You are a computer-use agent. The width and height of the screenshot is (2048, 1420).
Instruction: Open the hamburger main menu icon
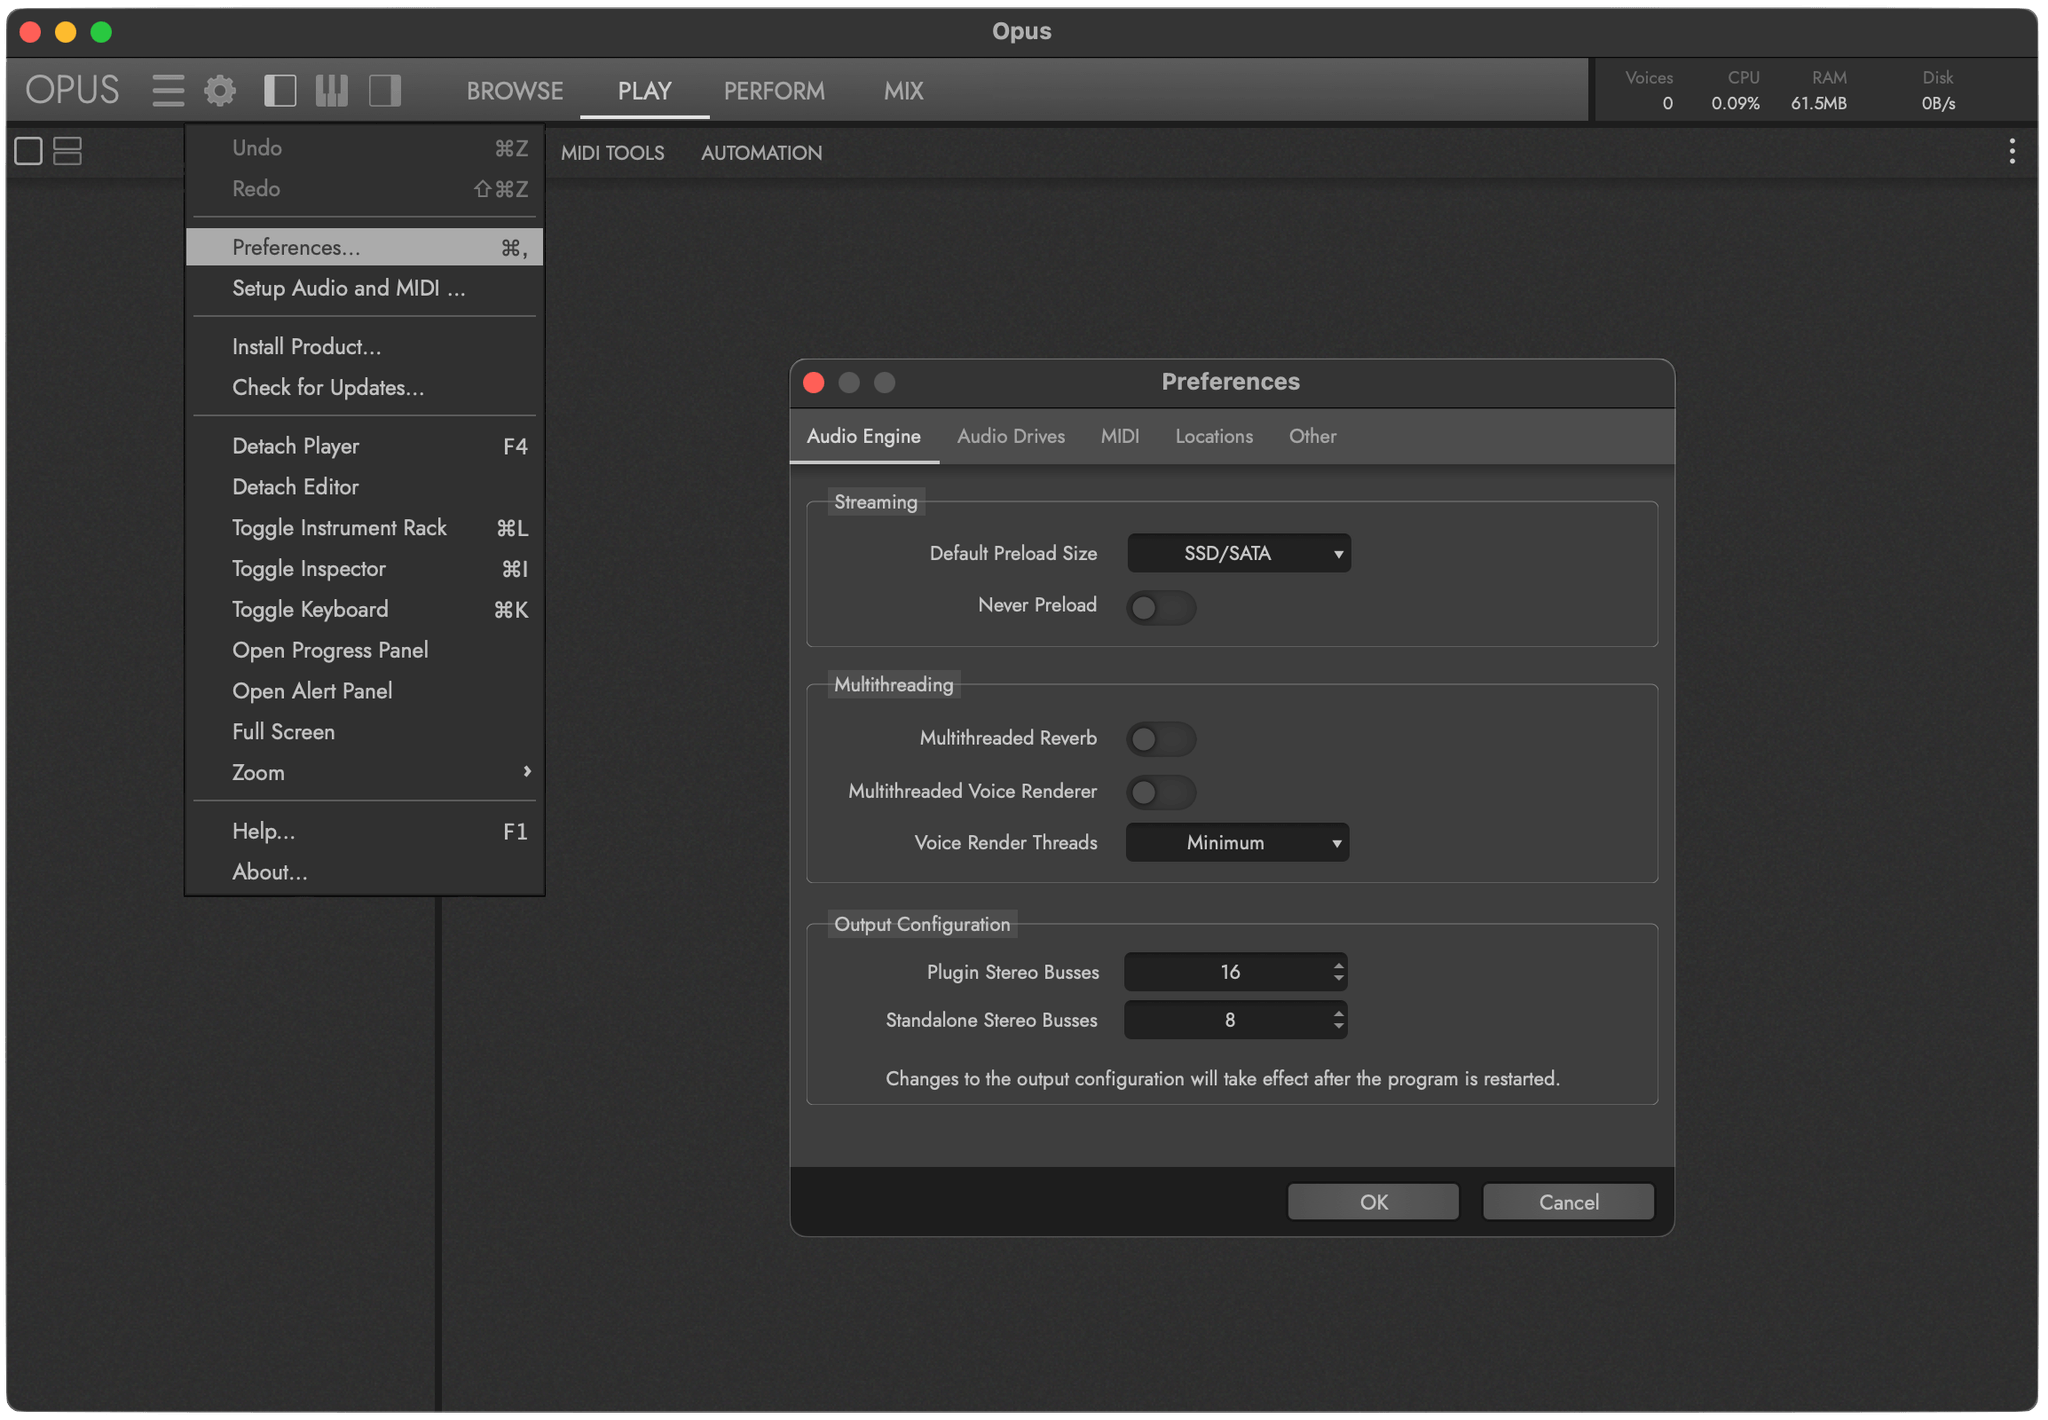(x=168, y=91)
